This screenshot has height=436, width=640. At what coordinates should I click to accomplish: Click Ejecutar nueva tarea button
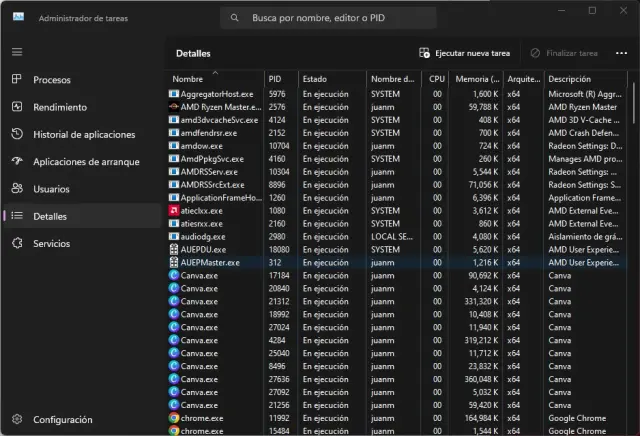466,53
